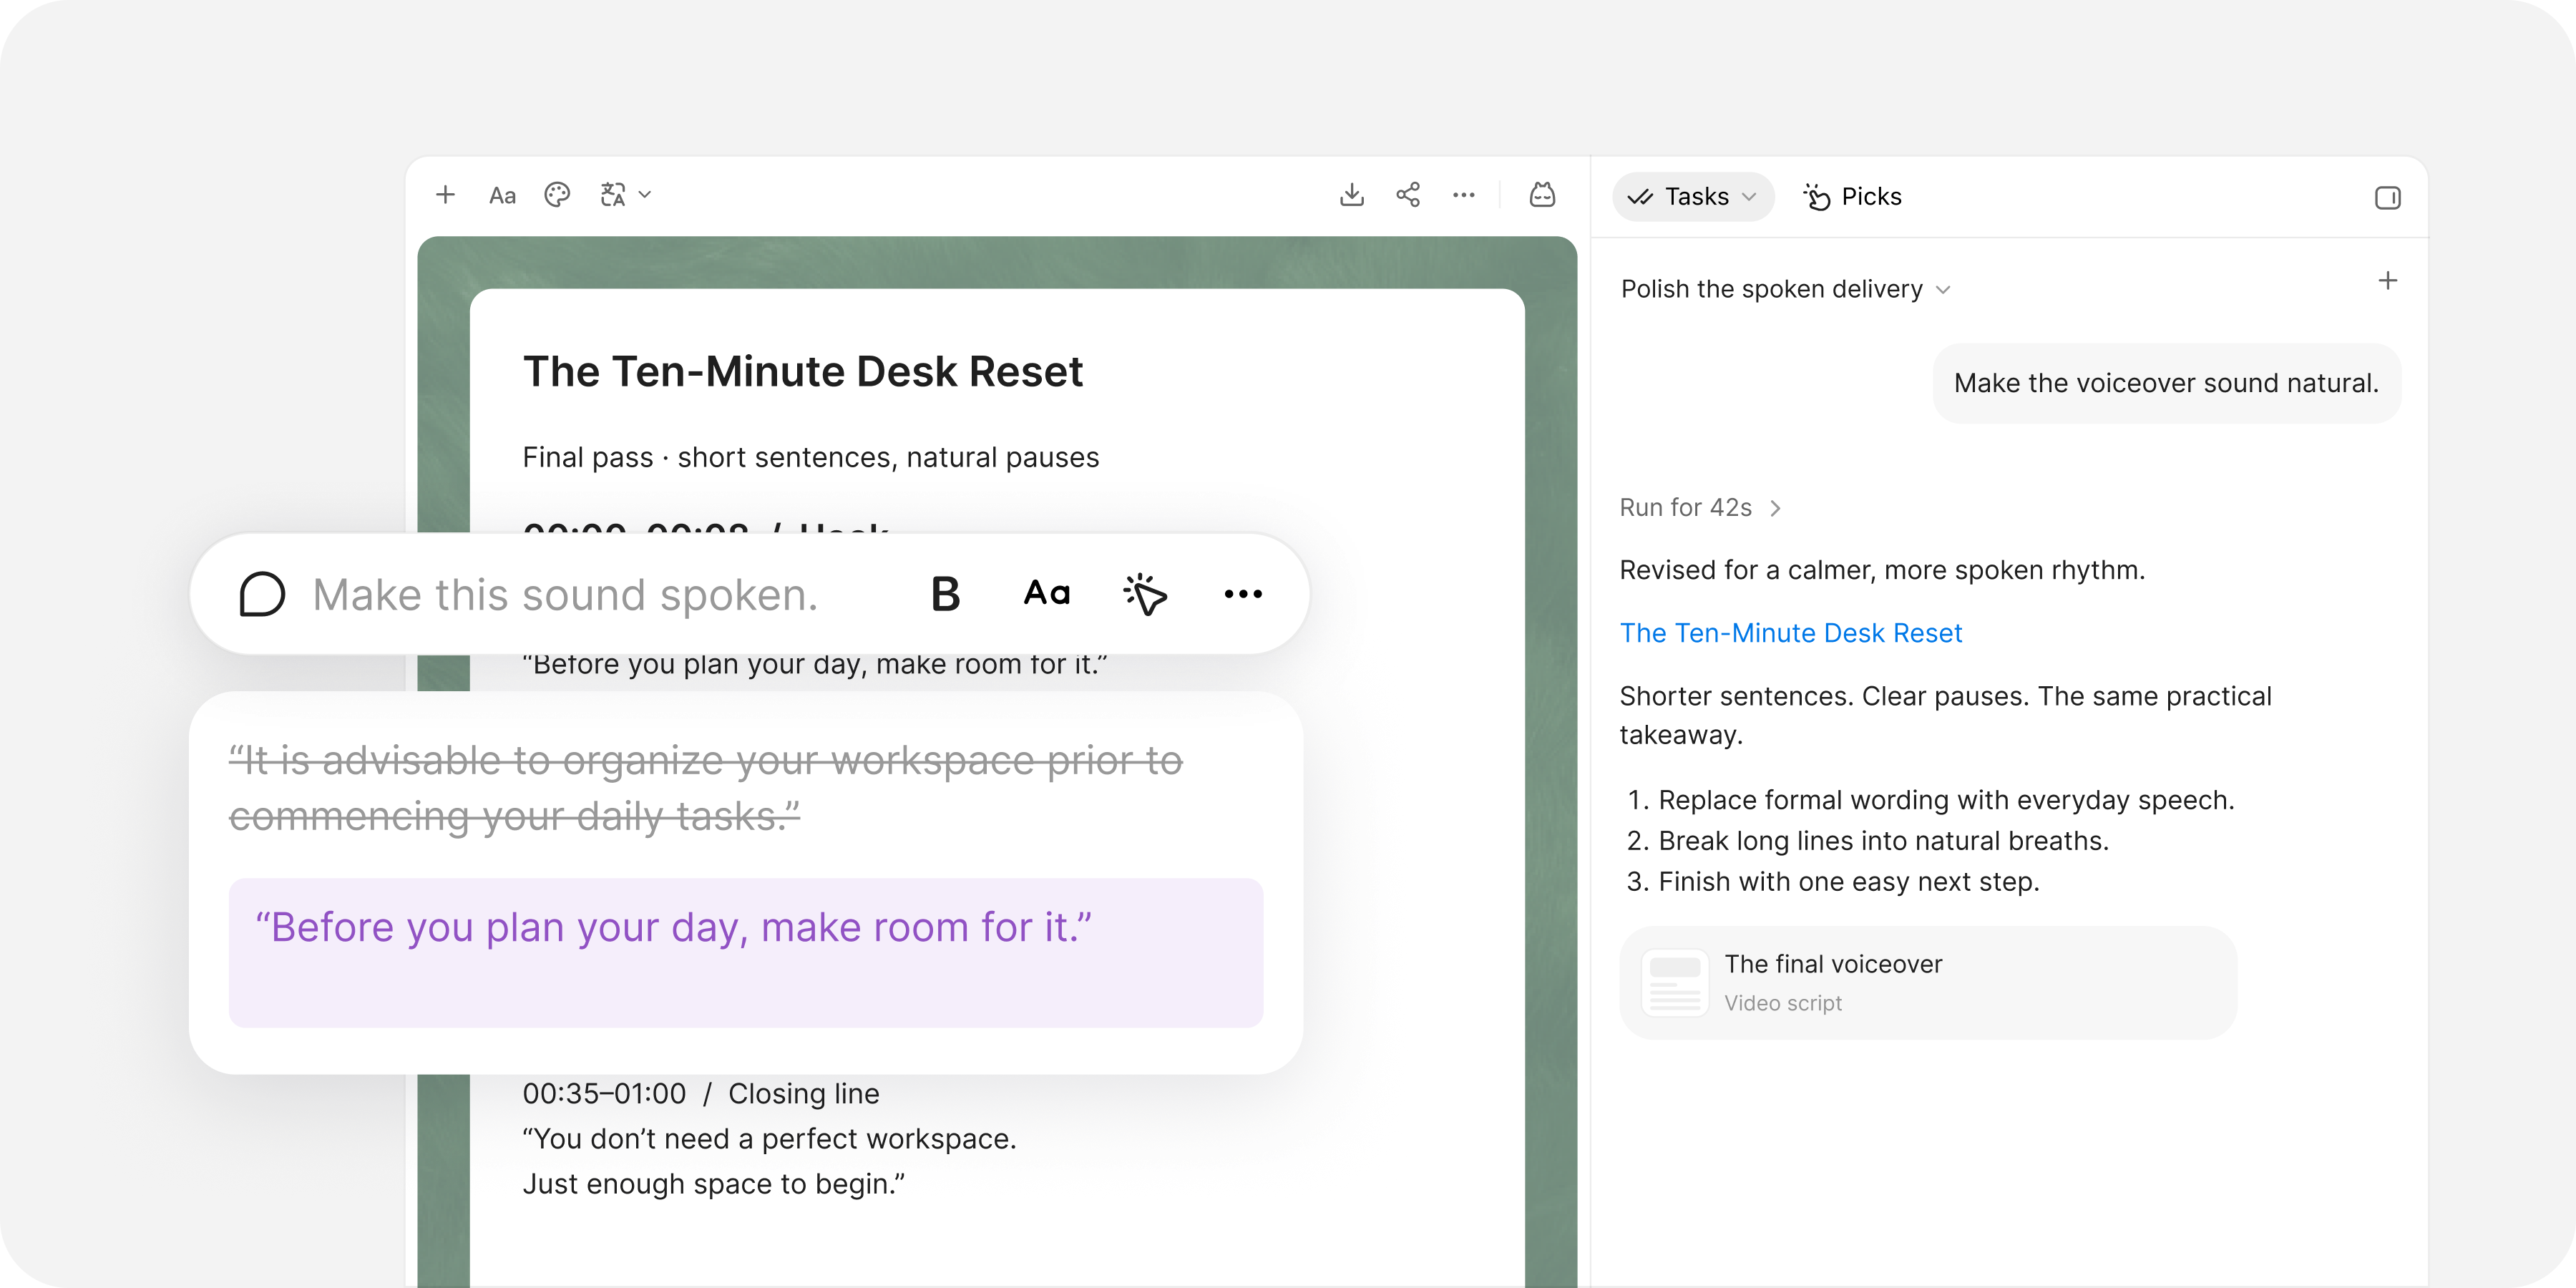Click the 'Make this sound spoken.' input field
The height and width of the screenshot is (1288, 2576).
tap(566, 595)
